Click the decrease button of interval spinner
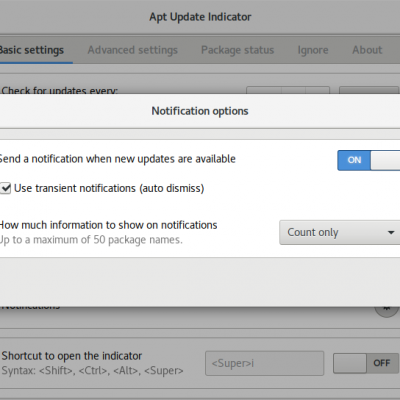Image resolution: width=400 pixels, height=400 pixels. click(x=294, y=90)
